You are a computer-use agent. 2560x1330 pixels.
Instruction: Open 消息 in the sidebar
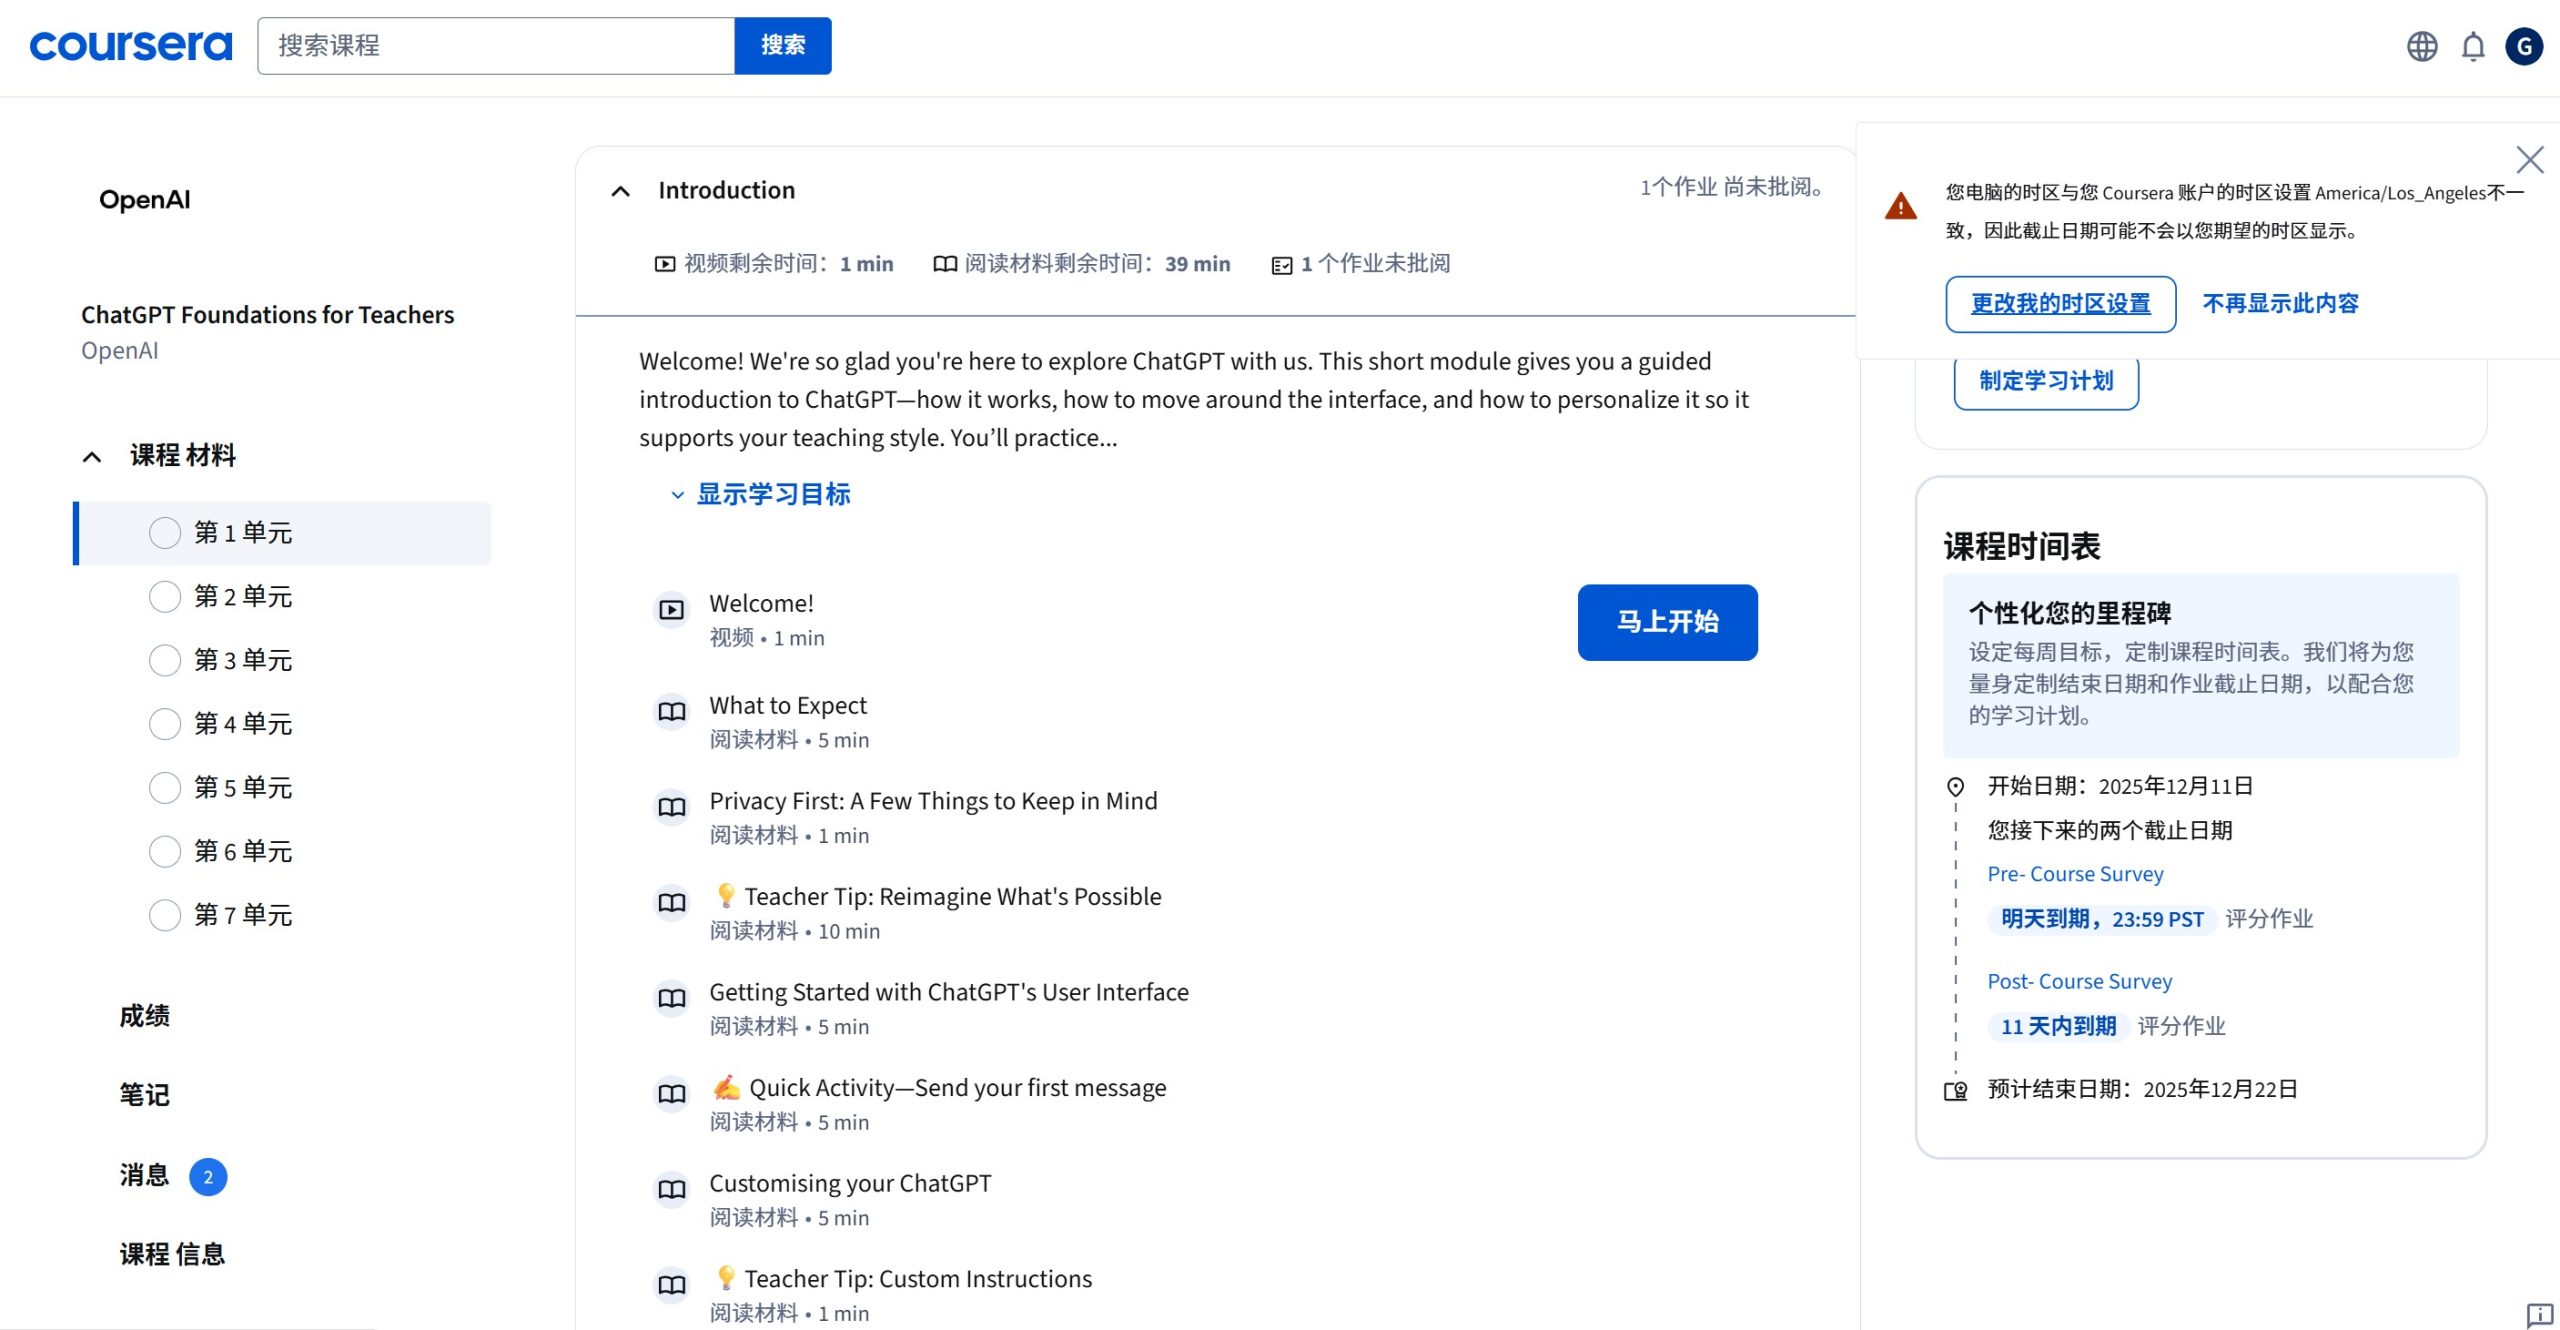pos(144,1176)
